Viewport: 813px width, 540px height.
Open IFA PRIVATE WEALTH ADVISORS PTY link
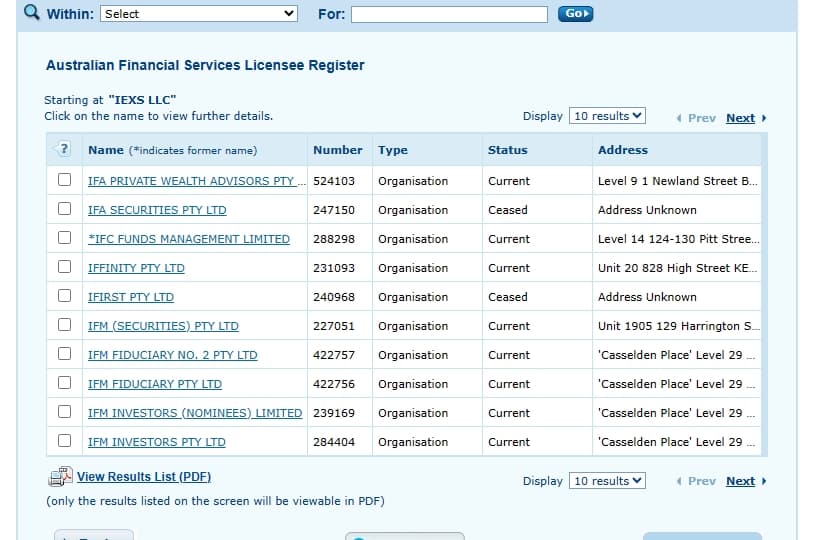197,181
